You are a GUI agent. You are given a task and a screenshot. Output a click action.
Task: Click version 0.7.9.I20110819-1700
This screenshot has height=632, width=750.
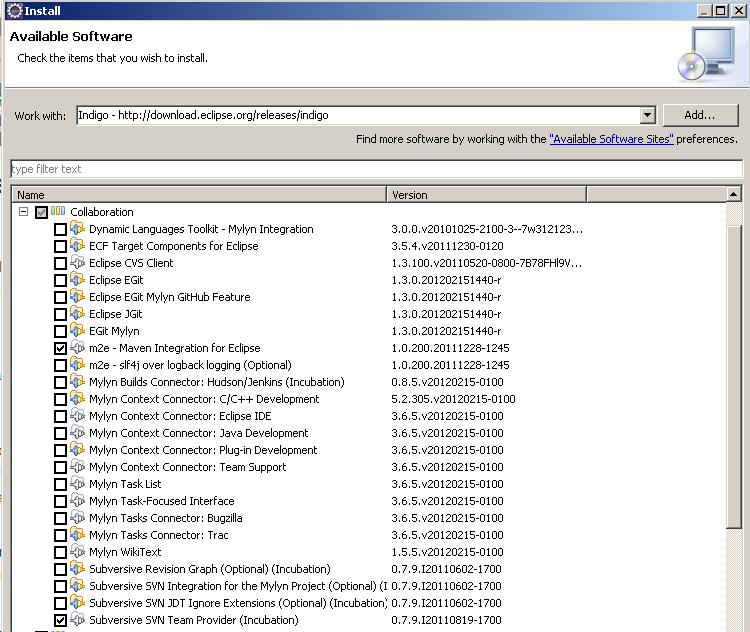(x=446, y=620)
